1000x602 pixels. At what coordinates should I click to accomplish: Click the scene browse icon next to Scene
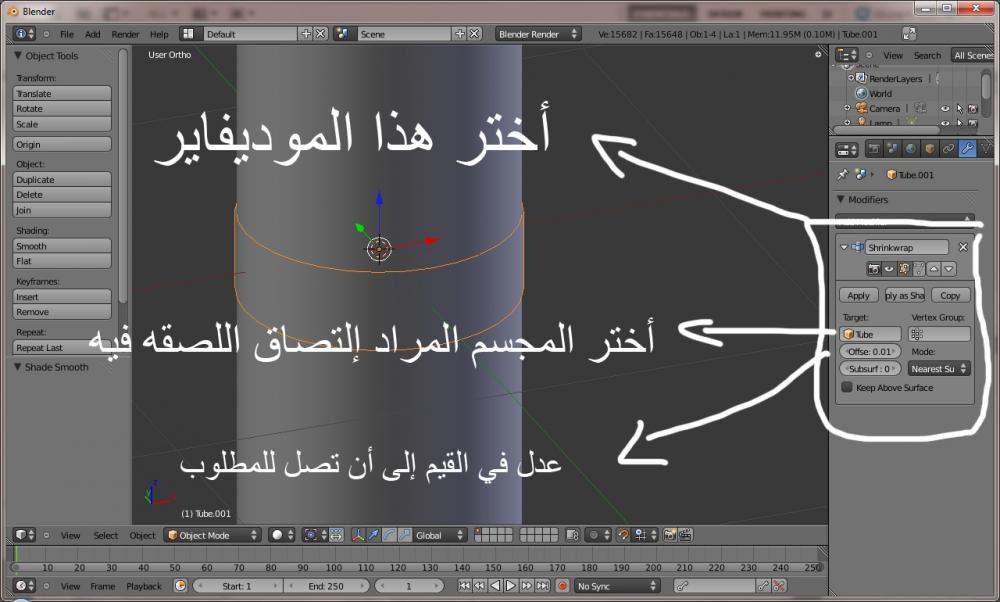tap(343, 34)
